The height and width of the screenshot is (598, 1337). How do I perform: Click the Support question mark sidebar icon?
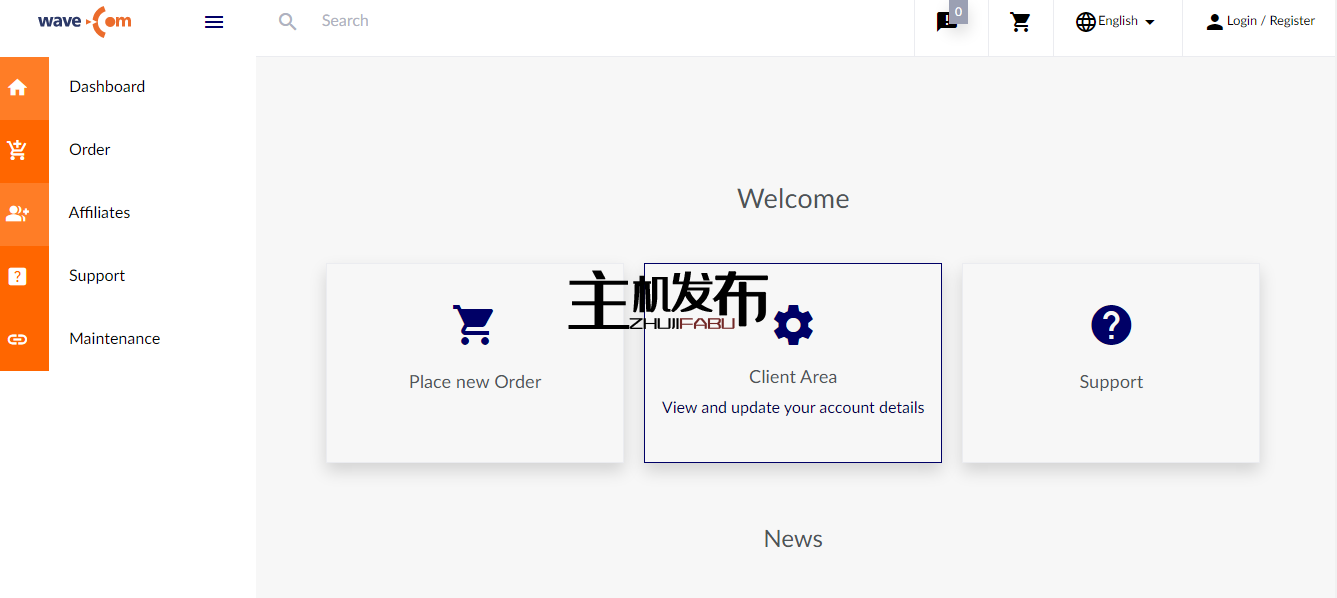[18, 276]
